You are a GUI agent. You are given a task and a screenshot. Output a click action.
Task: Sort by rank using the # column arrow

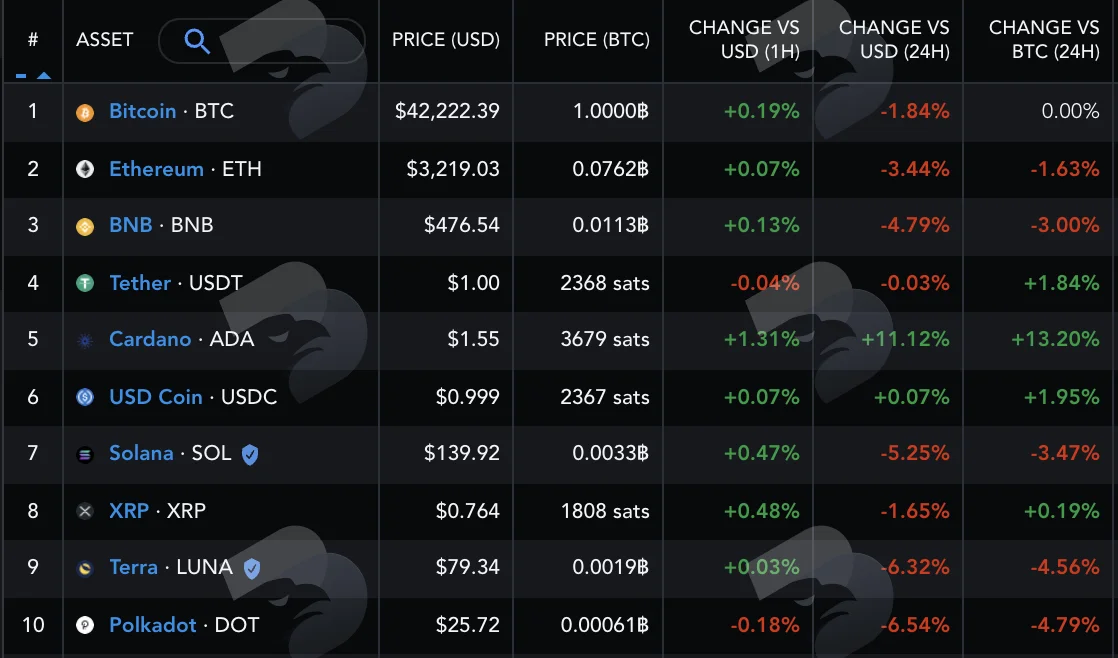(x=44, y=76)
